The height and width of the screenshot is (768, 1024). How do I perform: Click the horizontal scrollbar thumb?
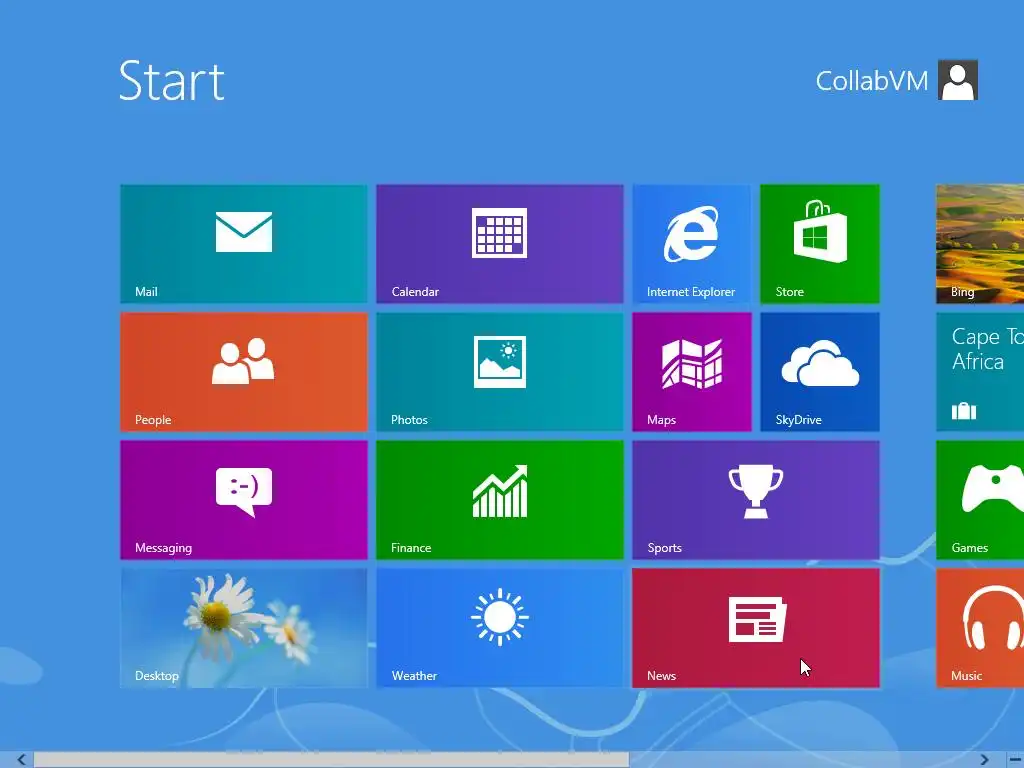pyautogui.click(x=331, y=760)
